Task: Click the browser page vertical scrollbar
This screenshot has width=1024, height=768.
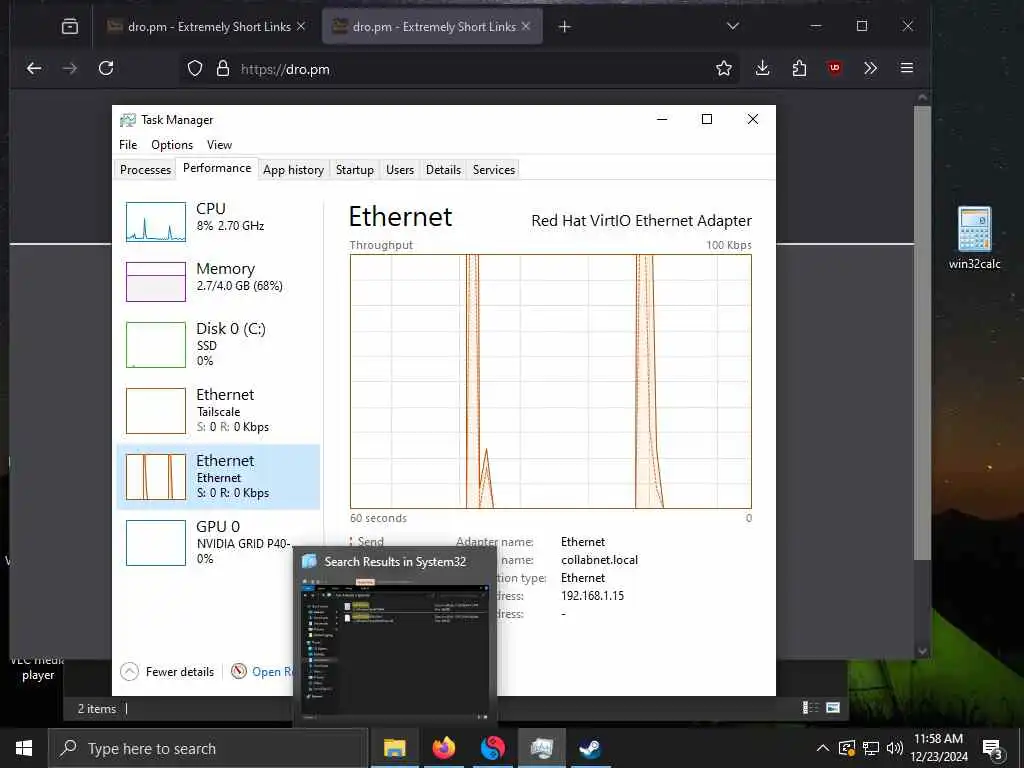Action: (922, 333)
